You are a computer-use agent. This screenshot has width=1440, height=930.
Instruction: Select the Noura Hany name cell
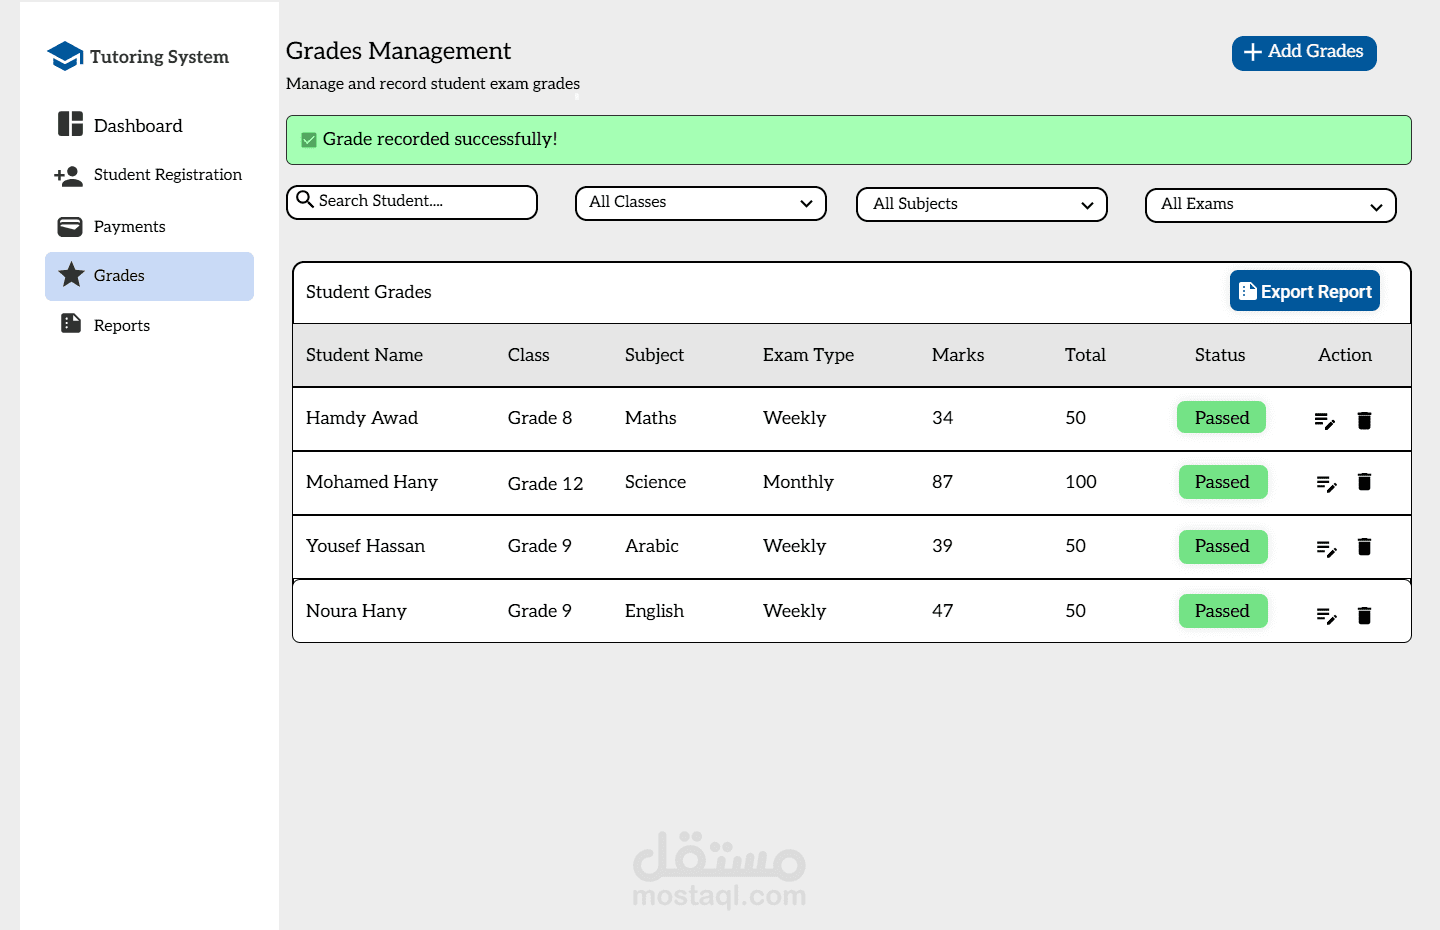356,611
